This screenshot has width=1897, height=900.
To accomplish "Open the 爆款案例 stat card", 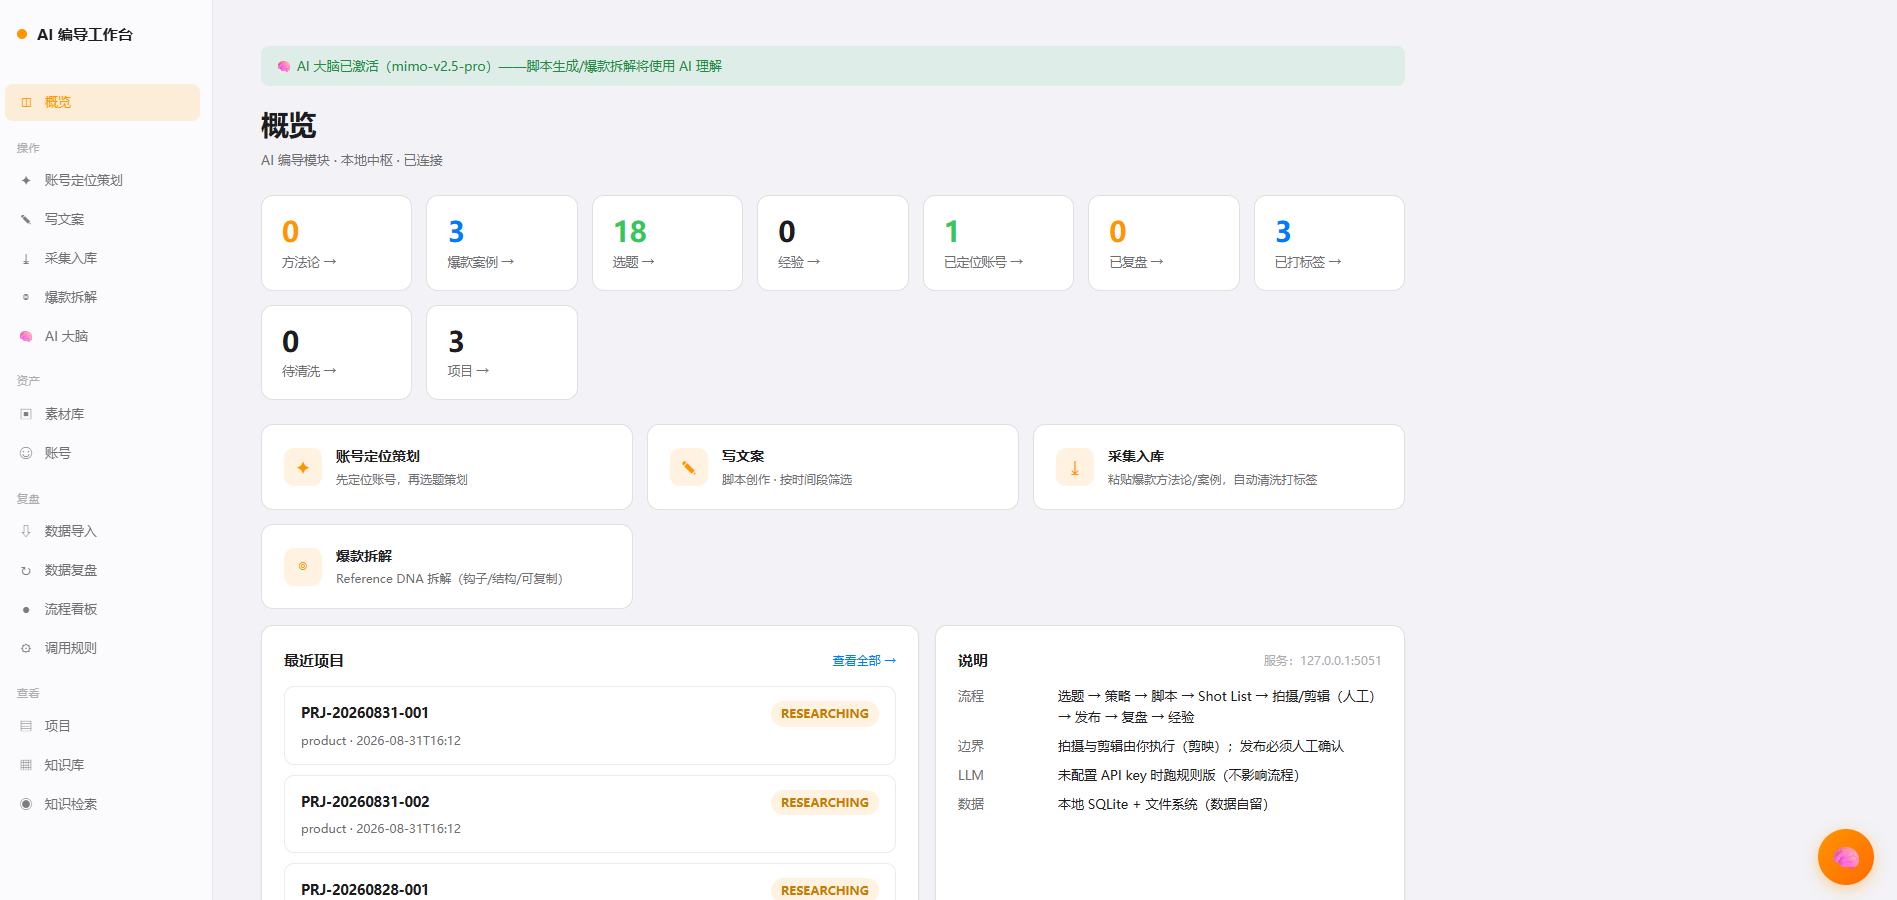I will [x=502, y=243].
